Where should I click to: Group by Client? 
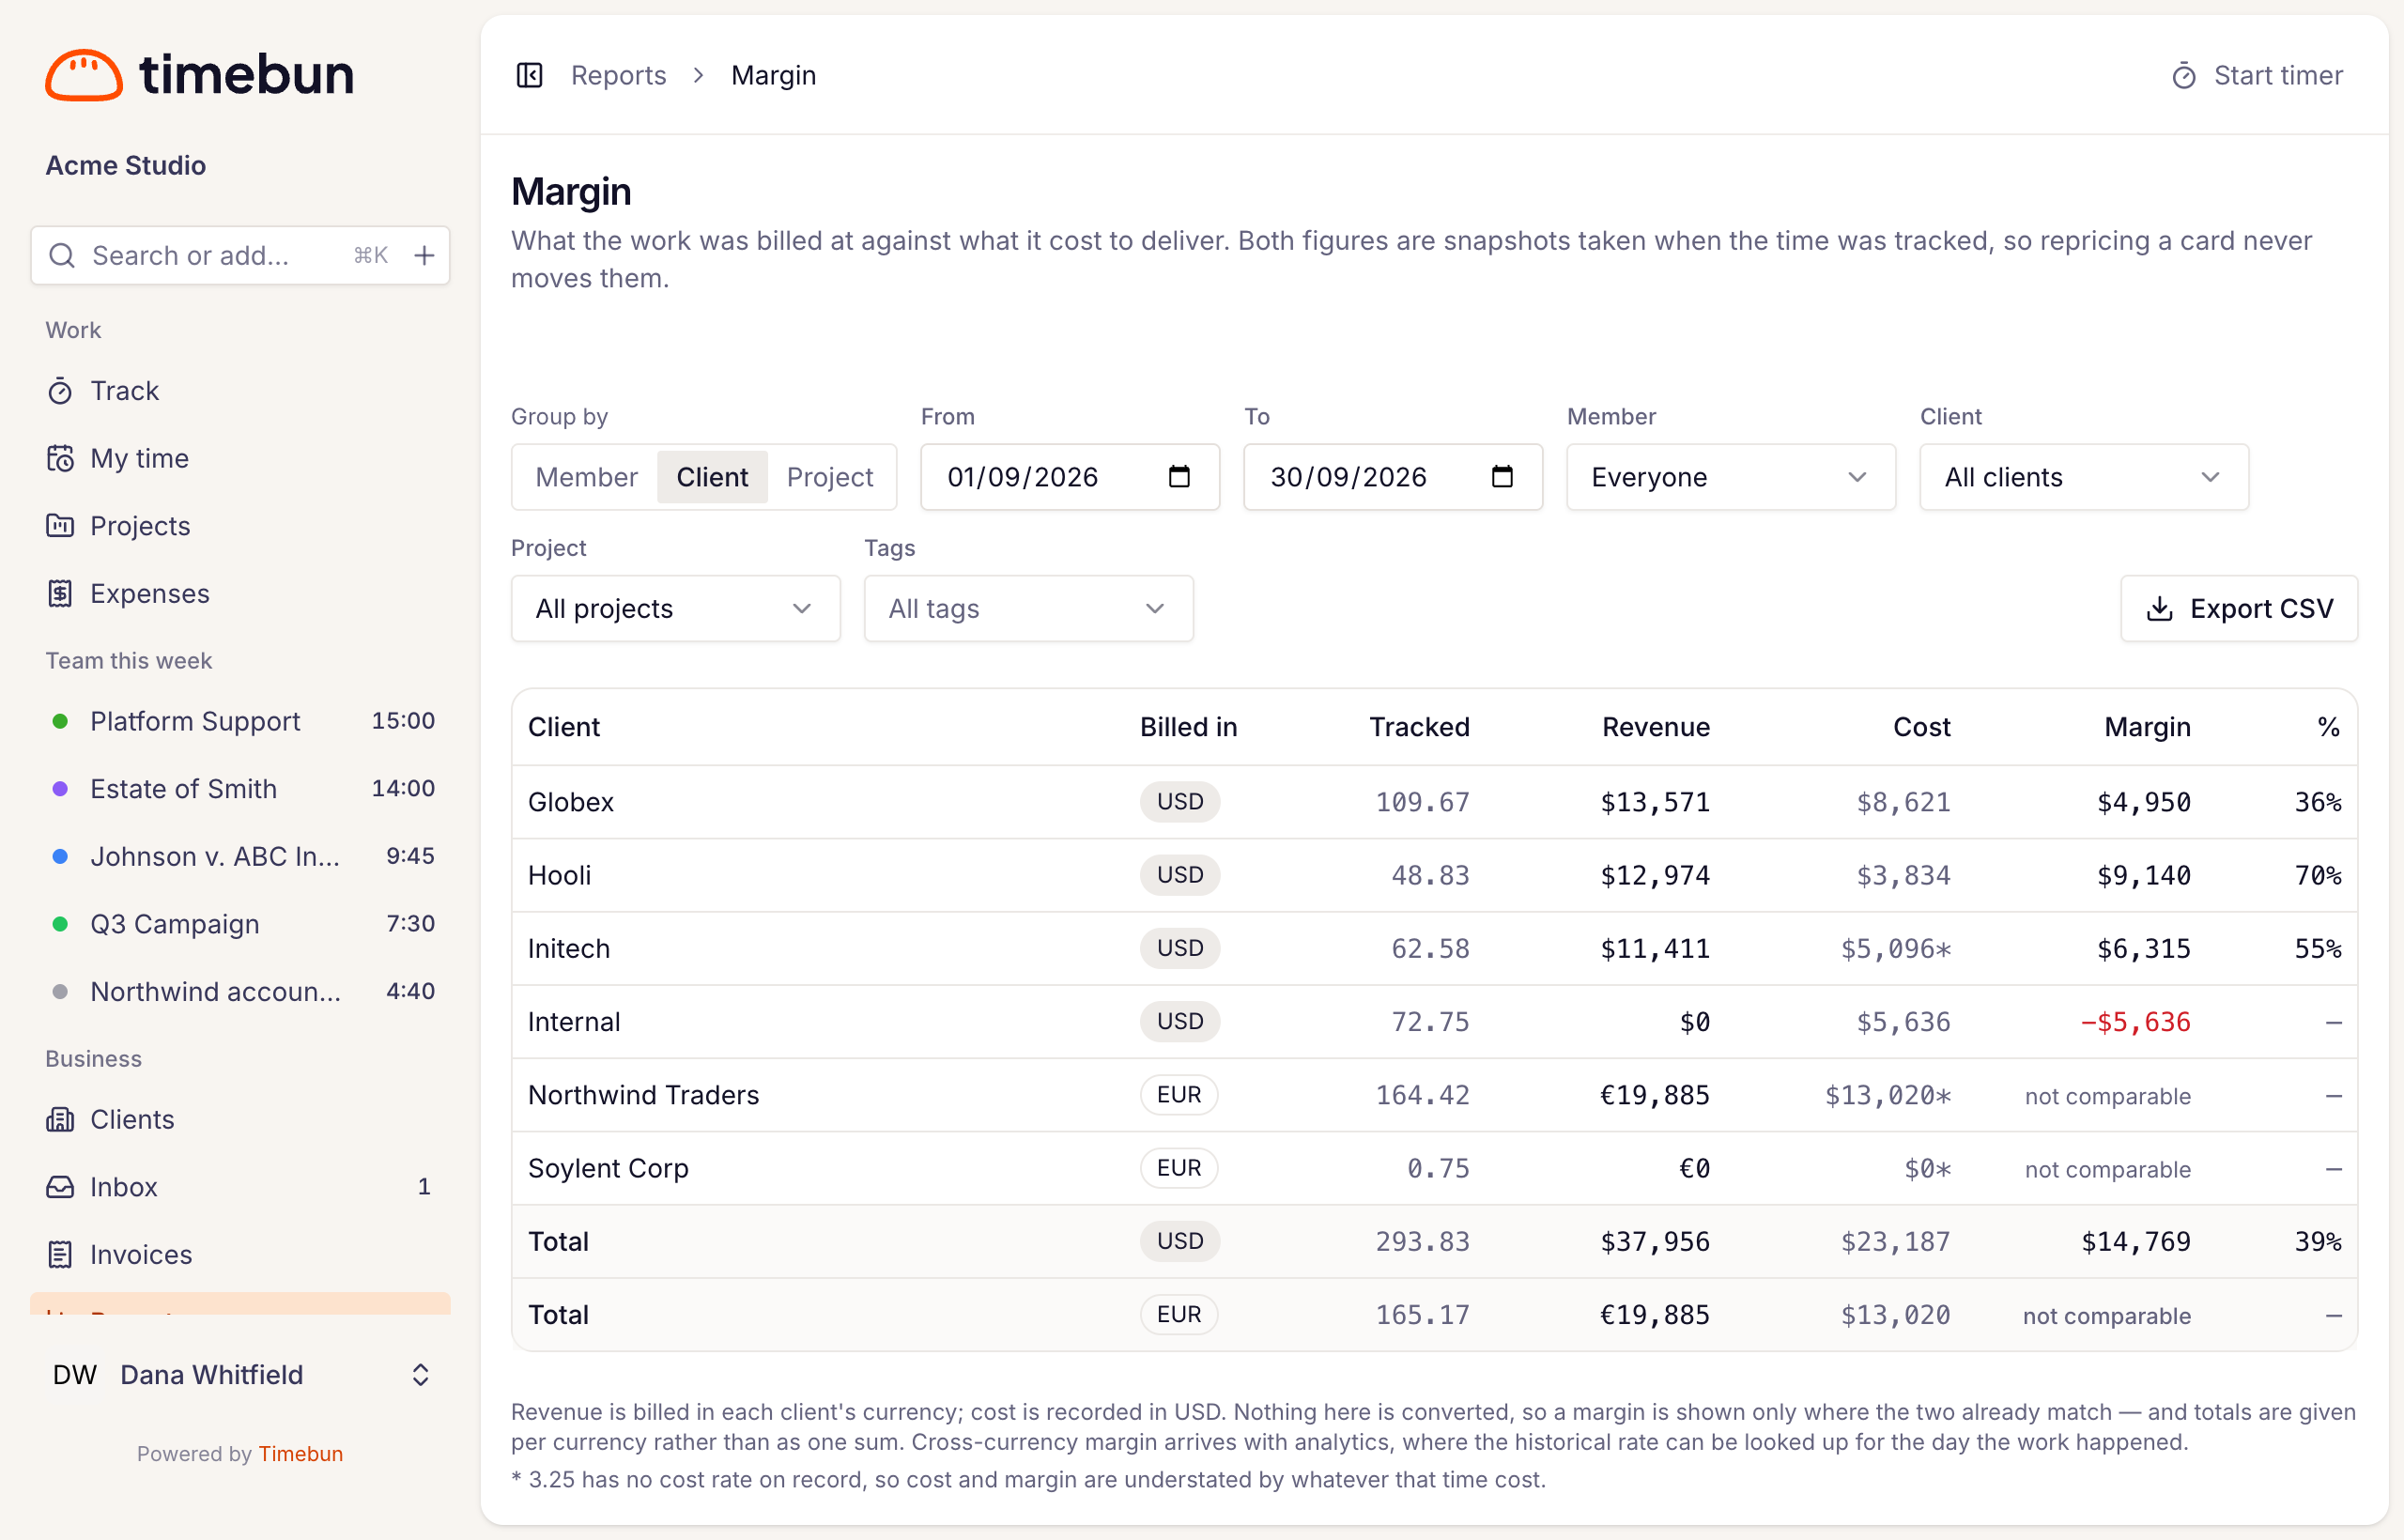pyautogui.click(x=712, y=477)
